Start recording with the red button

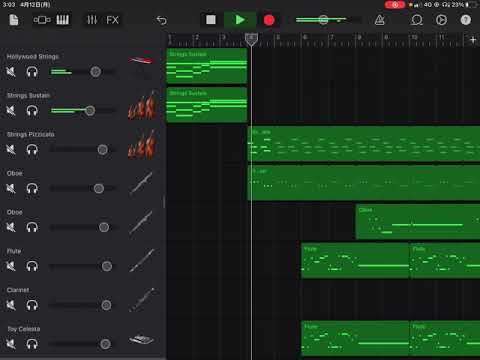(269, 20)
